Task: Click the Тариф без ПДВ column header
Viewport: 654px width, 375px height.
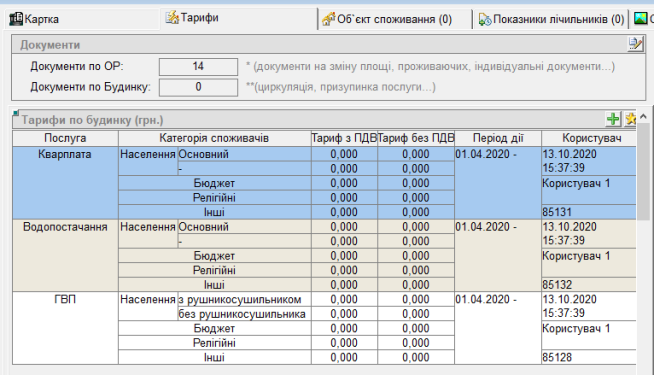Action: 416,138
